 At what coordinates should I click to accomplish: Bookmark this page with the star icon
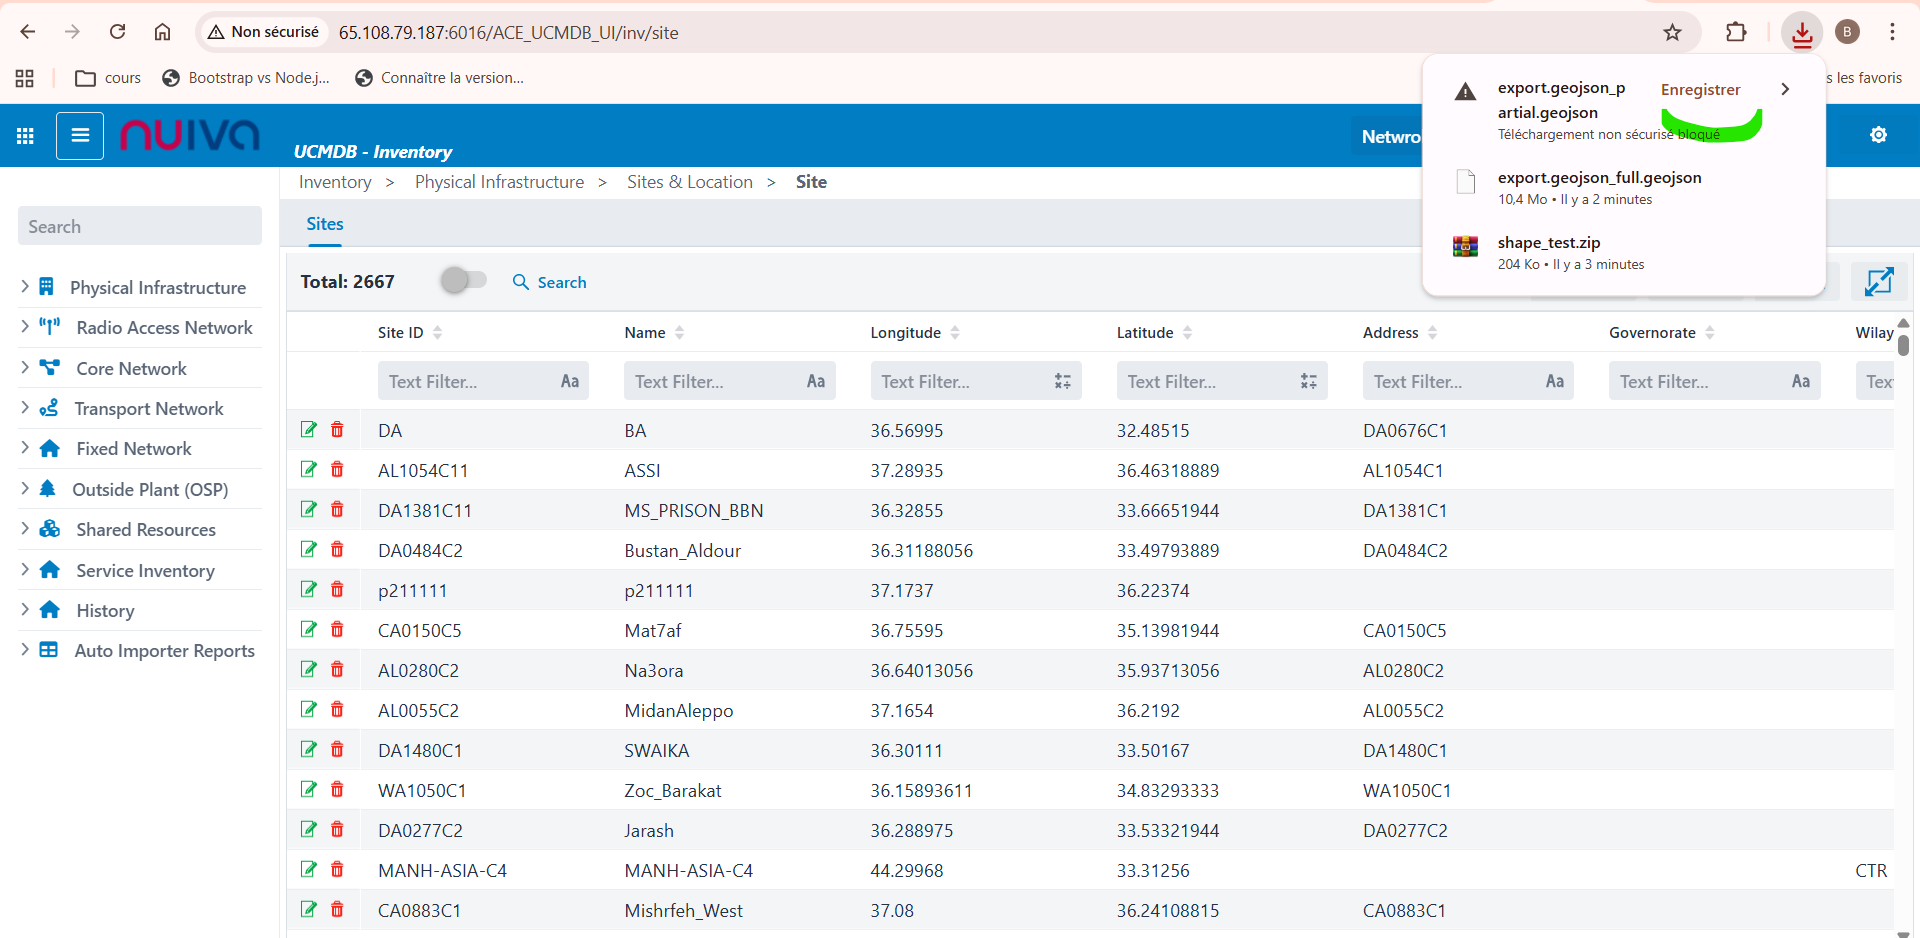(1672, 33)
